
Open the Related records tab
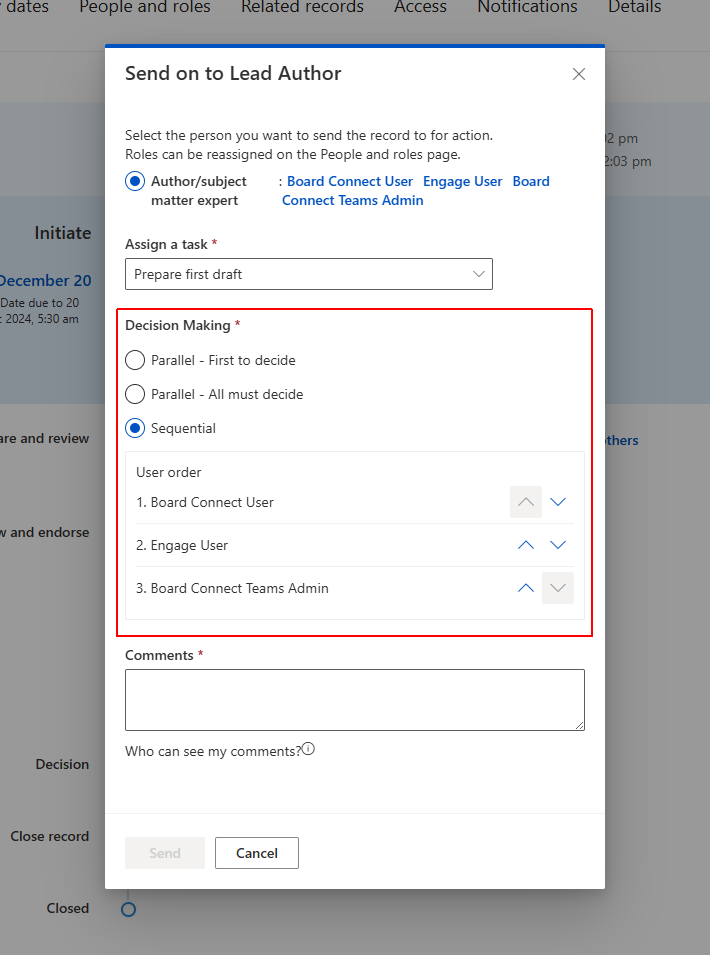coord(302,7)
